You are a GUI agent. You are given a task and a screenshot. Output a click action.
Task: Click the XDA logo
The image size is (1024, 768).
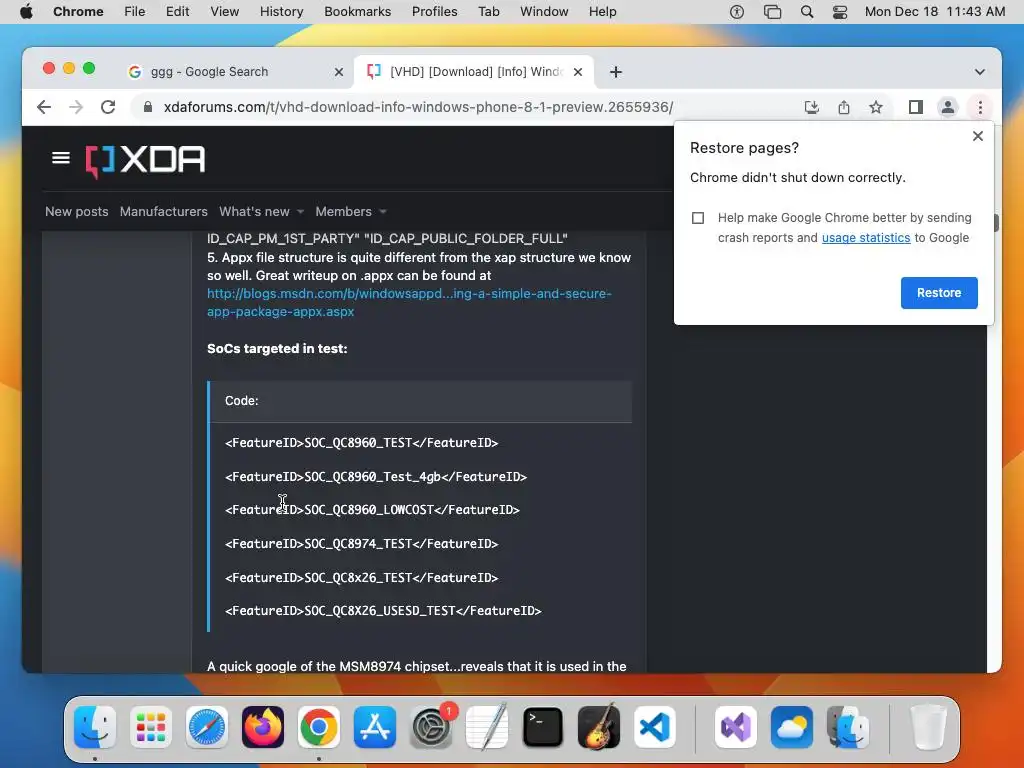[x=145, y=161]
